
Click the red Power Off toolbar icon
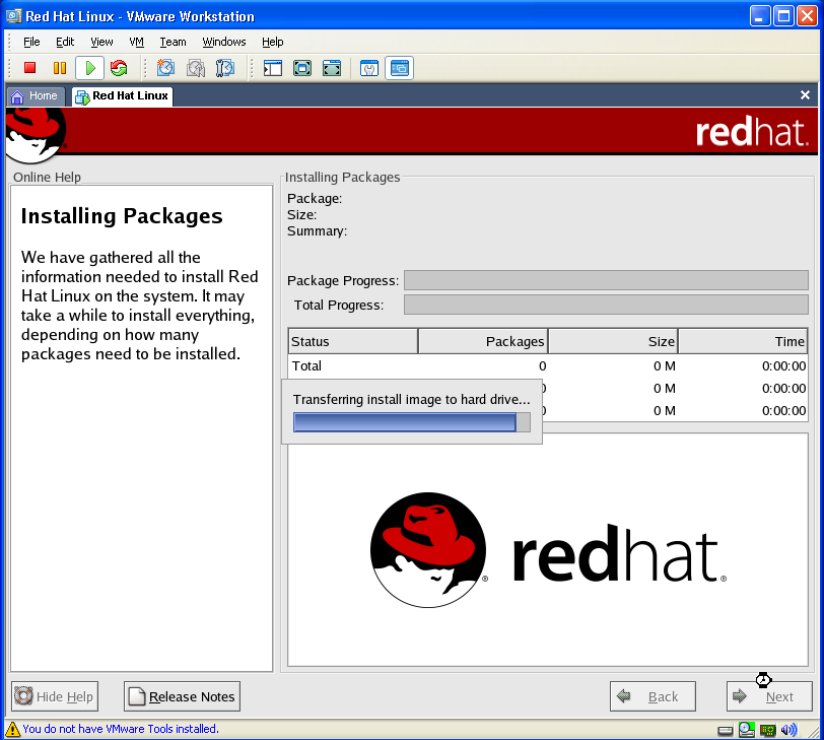coord(30,68)
